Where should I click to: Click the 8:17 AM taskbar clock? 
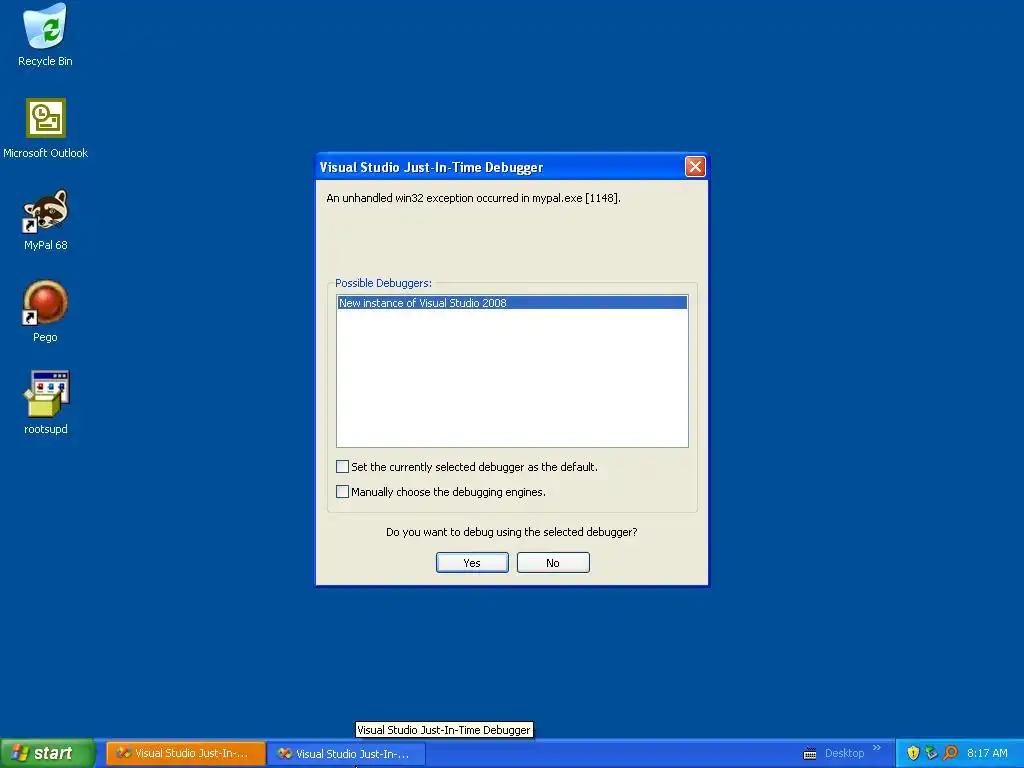(987, 753)
